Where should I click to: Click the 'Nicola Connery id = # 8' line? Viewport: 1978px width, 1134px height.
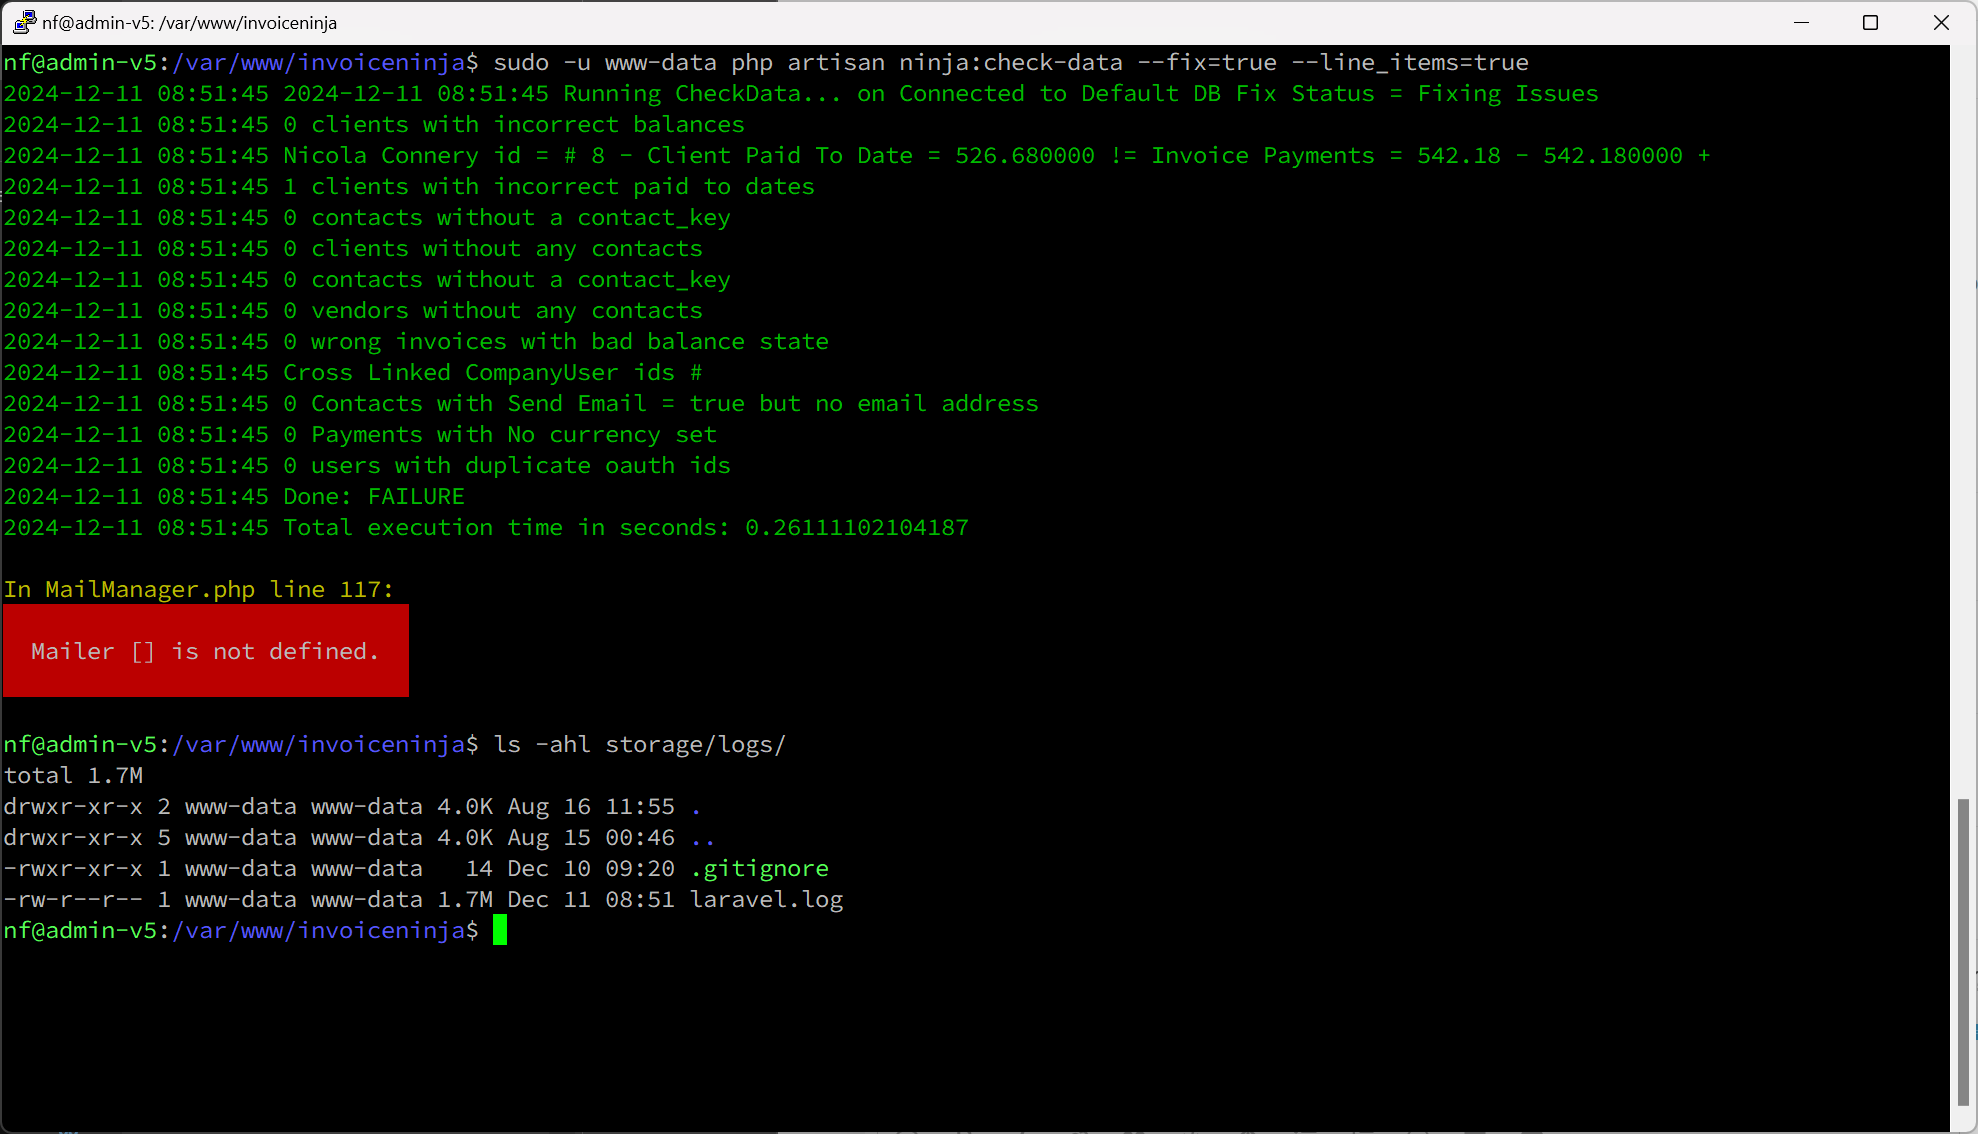point(856,155)
